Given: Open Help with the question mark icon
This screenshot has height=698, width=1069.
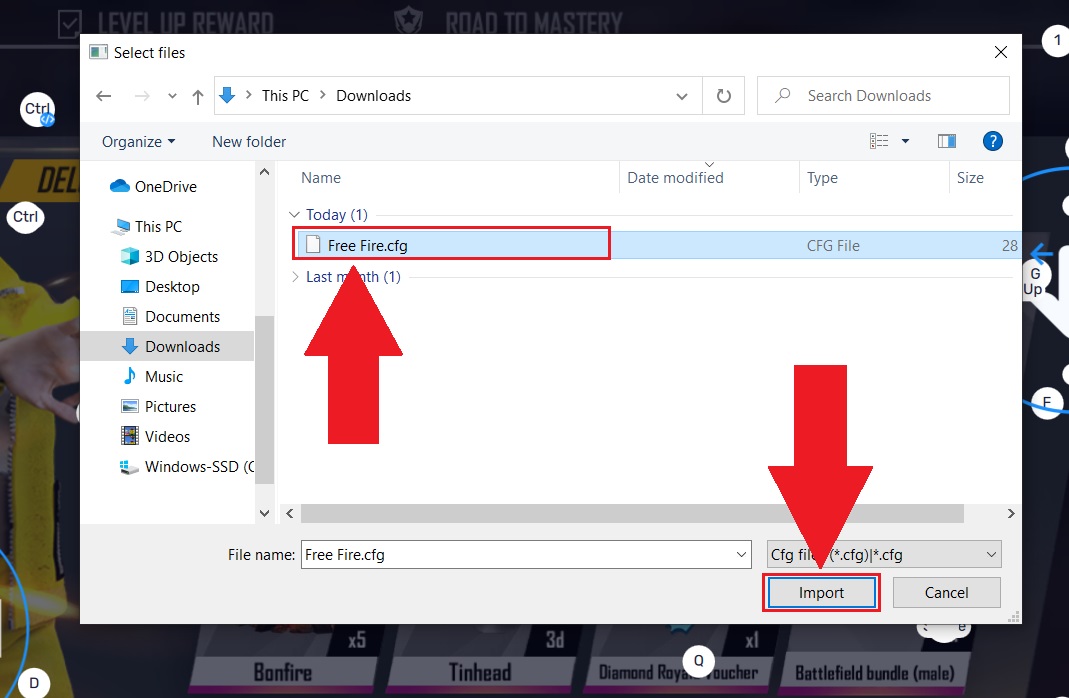Looking at the screenshot, I should click(x=992, y=141).
